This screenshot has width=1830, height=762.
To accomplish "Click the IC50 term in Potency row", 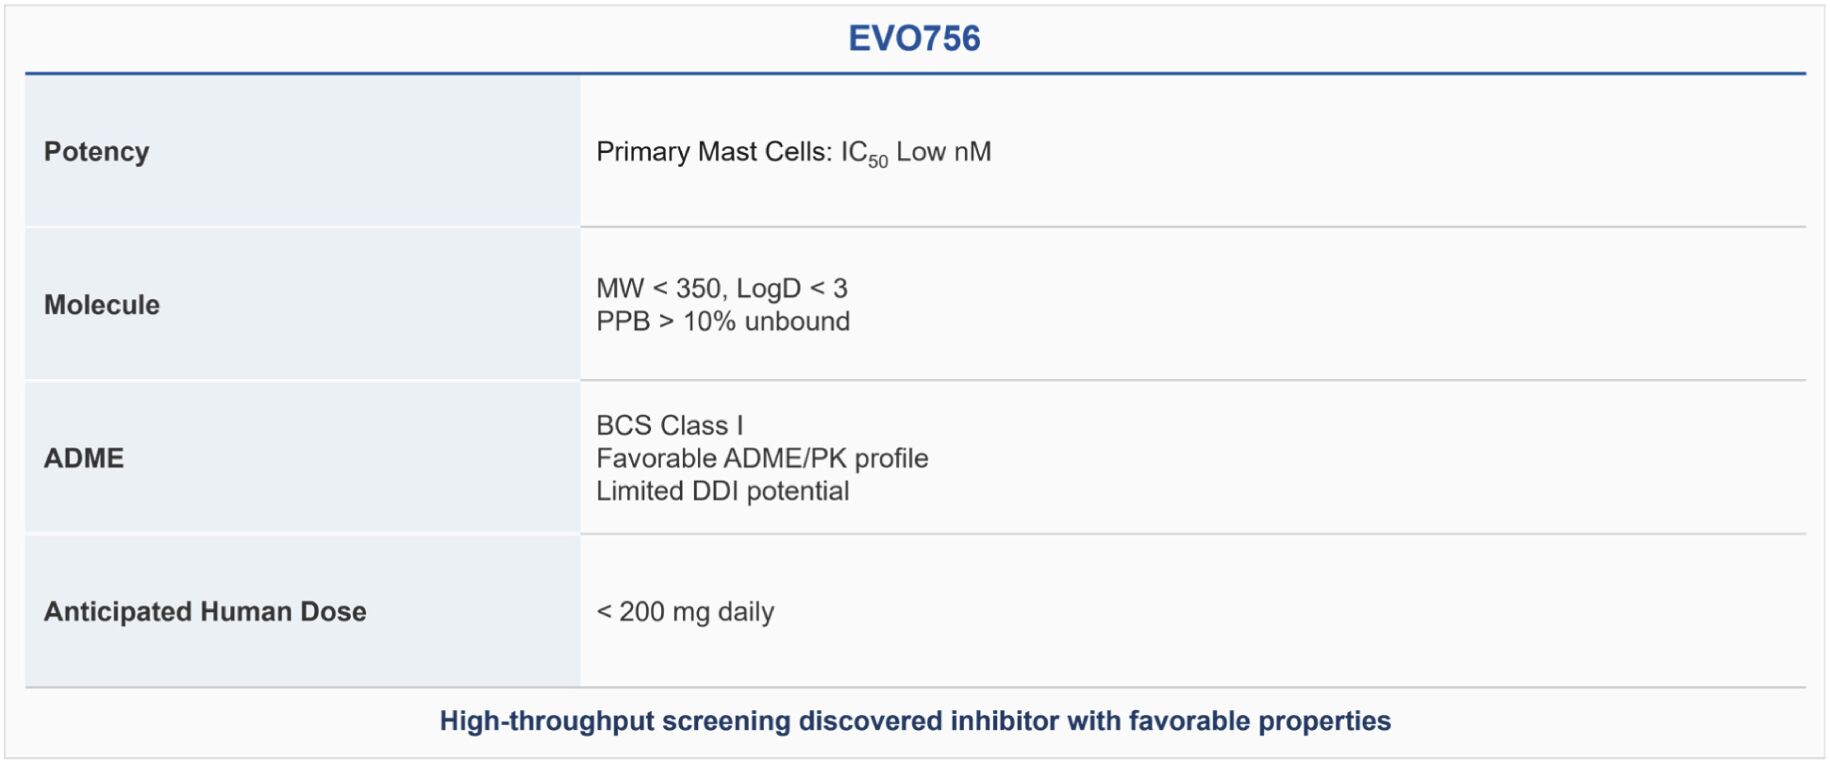I will tap(863, 153).
